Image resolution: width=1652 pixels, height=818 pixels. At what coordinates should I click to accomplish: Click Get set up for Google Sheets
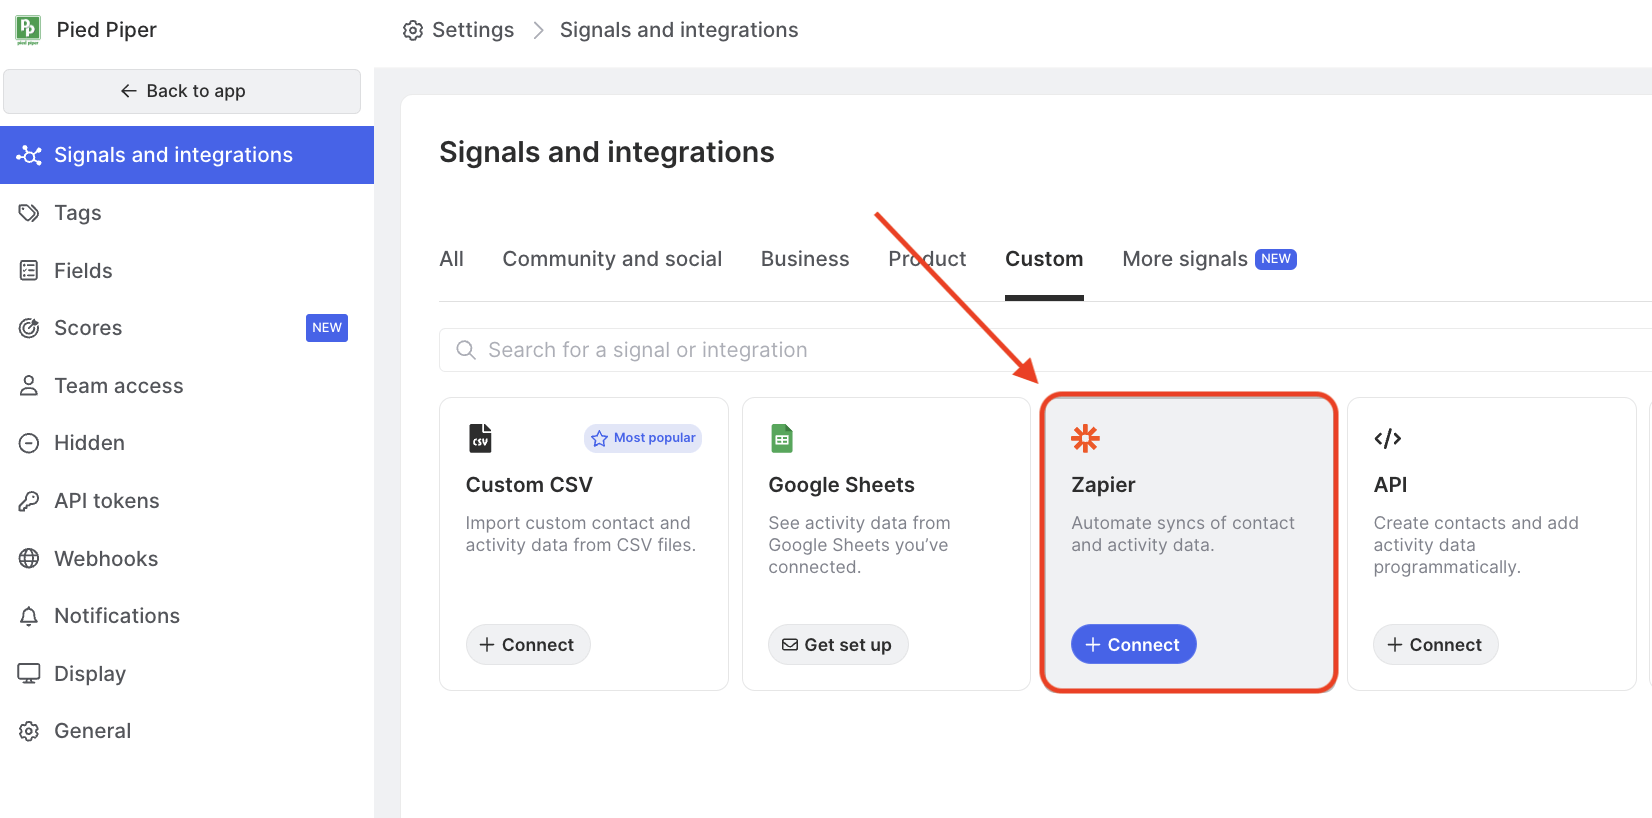(x=838, y=645)
